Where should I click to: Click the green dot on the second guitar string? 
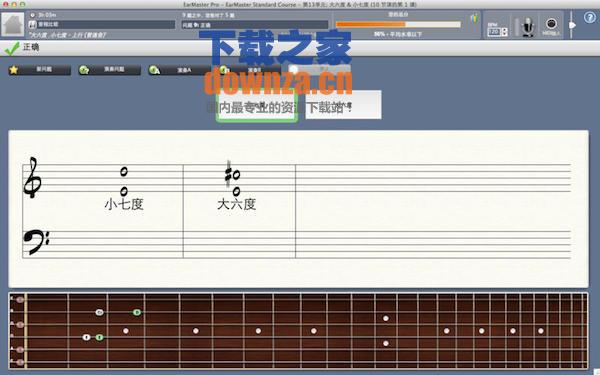(137, 313)
